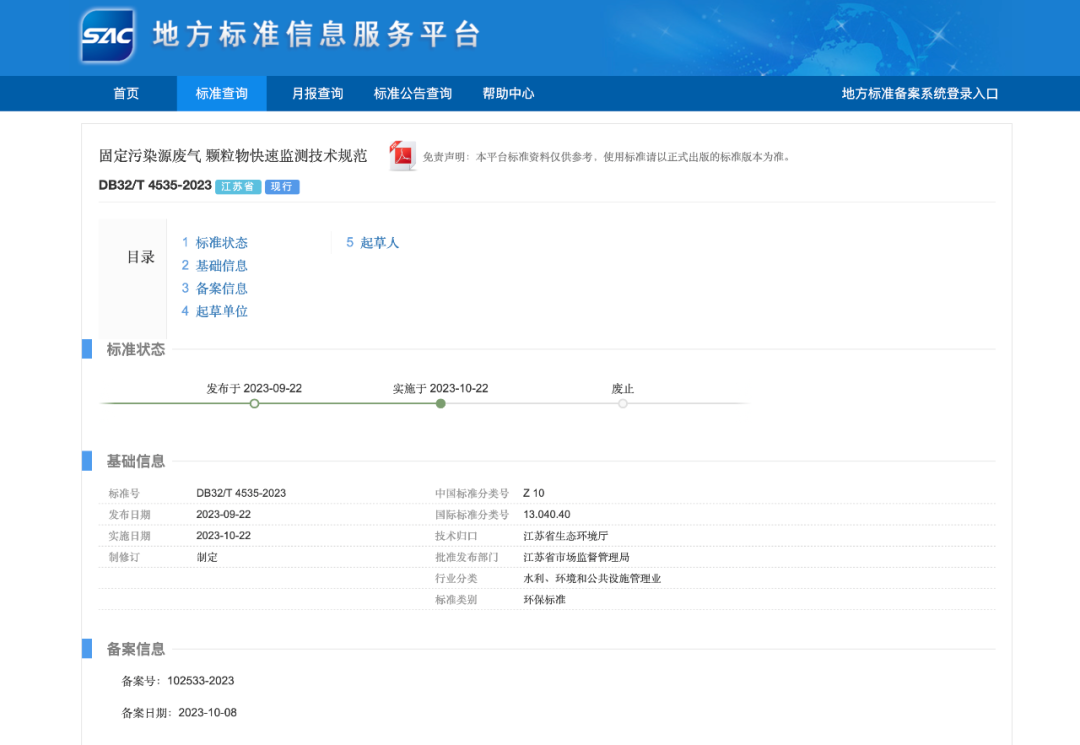Click the 技术归口 value 江苏省生态环境厅

click(565, 536)
